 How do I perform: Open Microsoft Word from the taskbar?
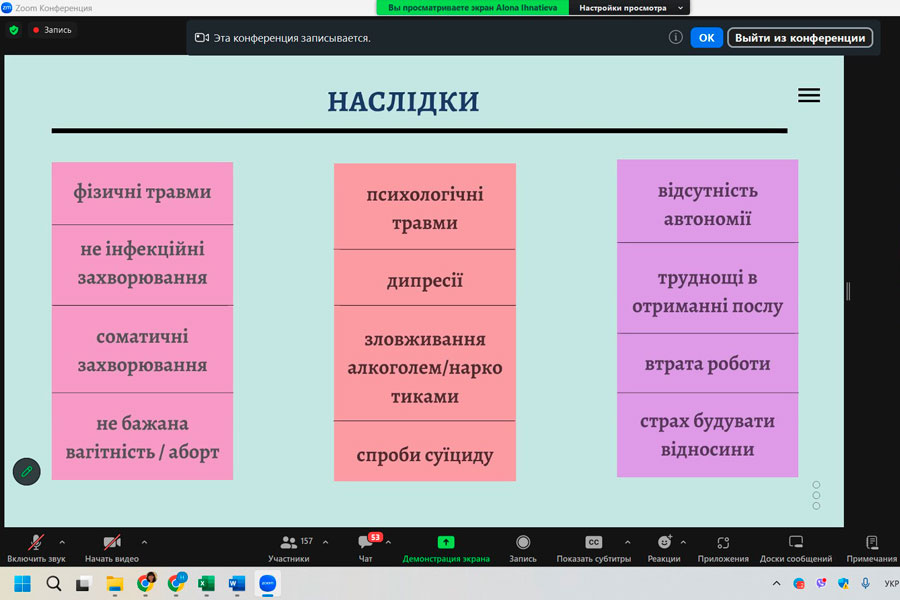pos(237,583)
